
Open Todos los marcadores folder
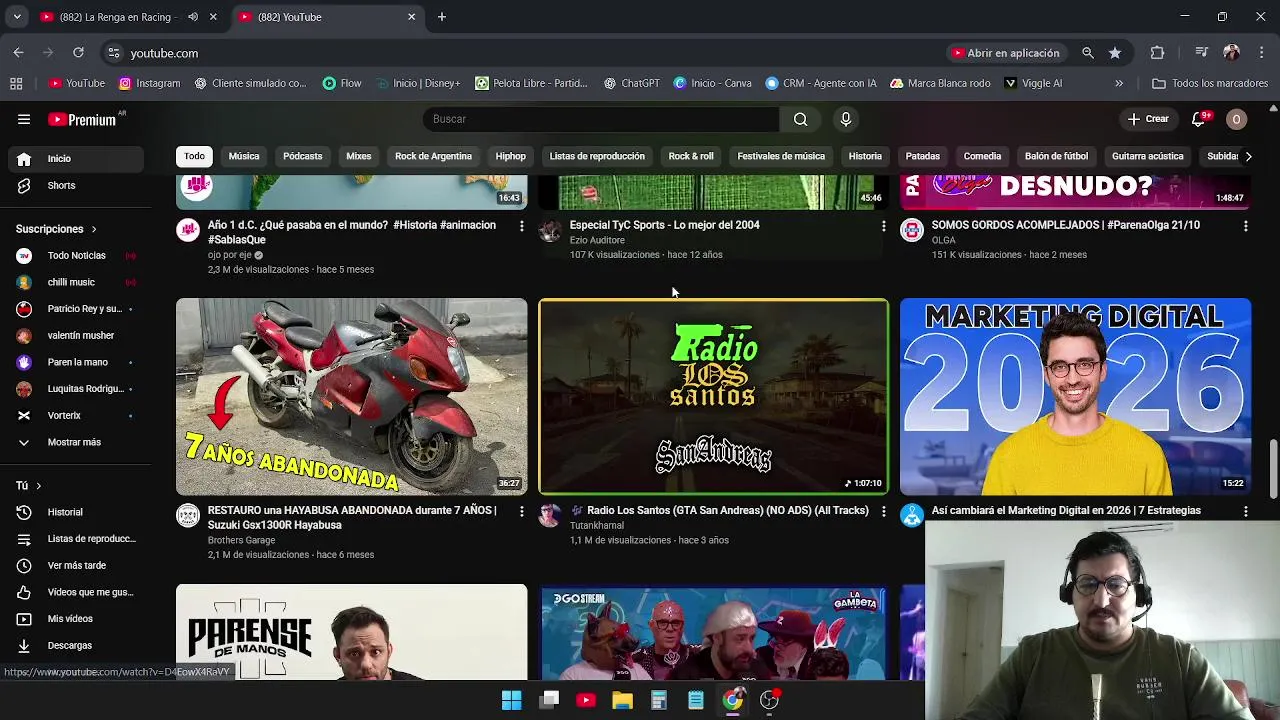[1210, 83]
